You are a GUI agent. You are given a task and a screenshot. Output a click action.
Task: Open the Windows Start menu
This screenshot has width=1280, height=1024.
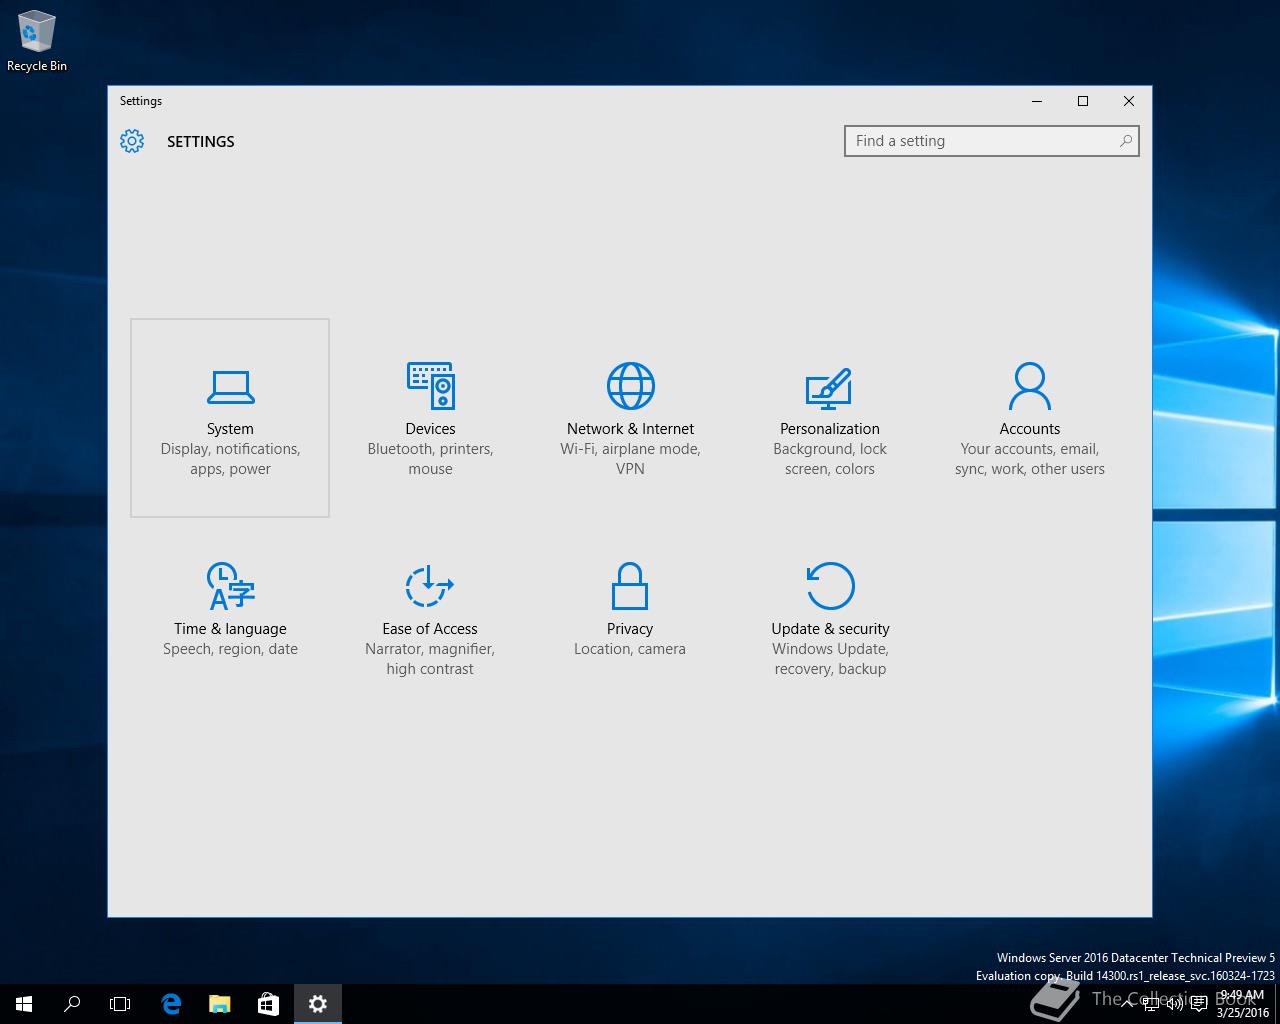[24, 1004]
